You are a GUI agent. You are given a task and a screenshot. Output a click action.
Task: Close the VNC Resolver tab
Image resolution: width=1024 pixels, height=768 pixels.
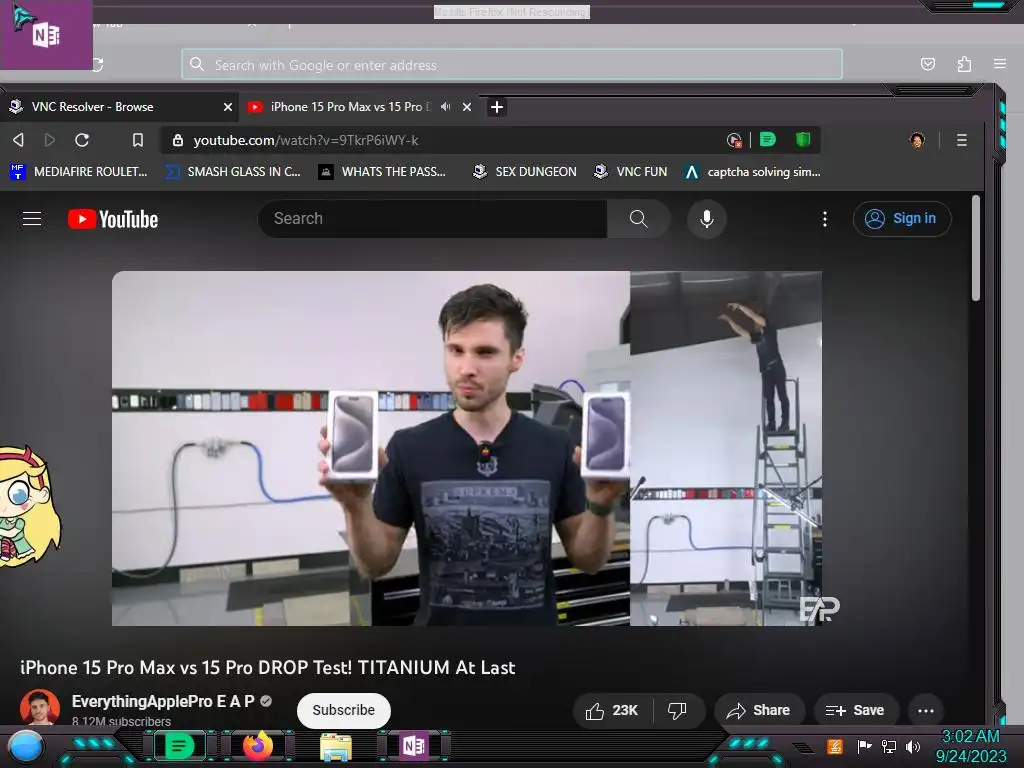click(x=228, y=107)
